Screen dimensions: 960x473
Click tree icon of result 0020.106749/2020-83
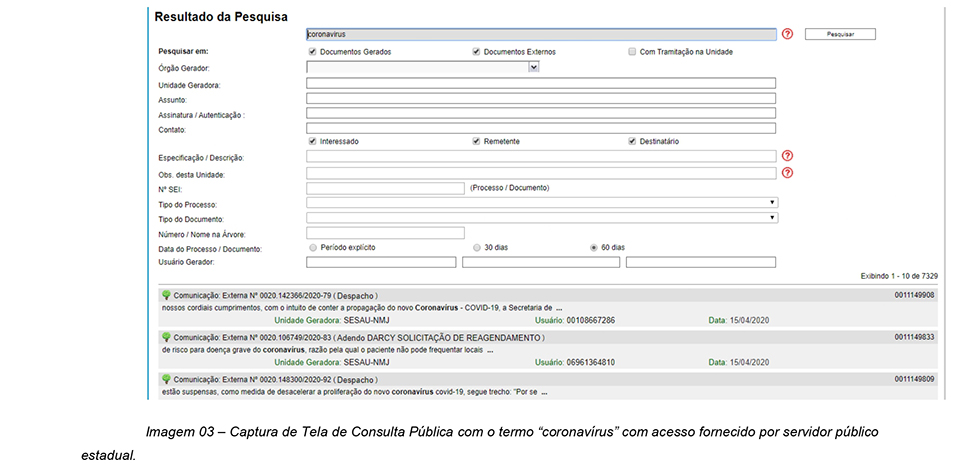[x=166, y=337]
